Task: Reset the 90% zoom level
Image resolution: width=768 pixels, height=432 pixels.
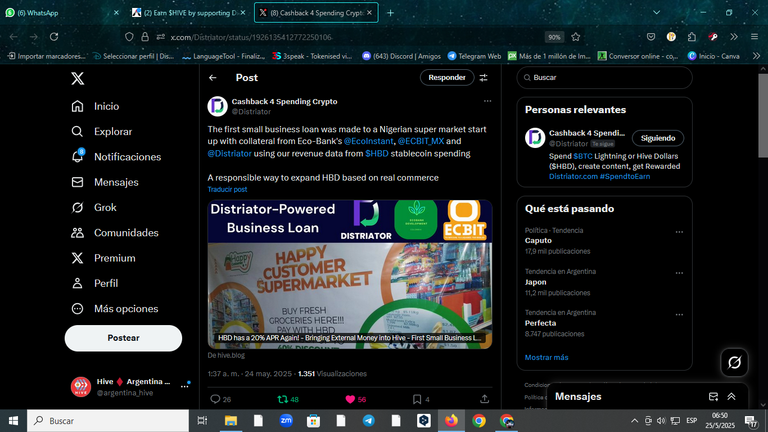Action: (x=554, y=37)
